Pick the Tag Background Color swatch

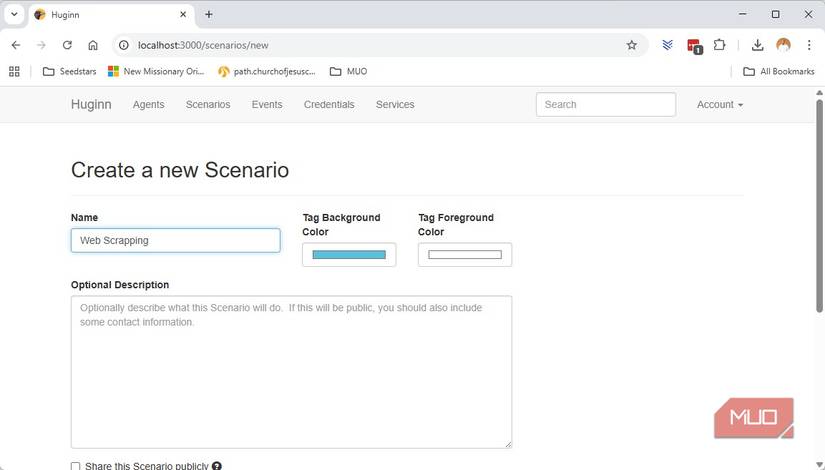click(x=349, y=255)
